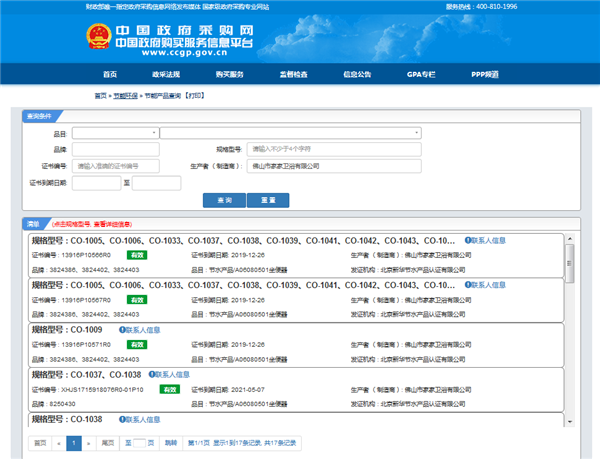Click 有效 badge for XHJS1715918076R0-01P10
The height and width of the screenshot is (459, 600).
pyautogui.click(x=170, y=389)
